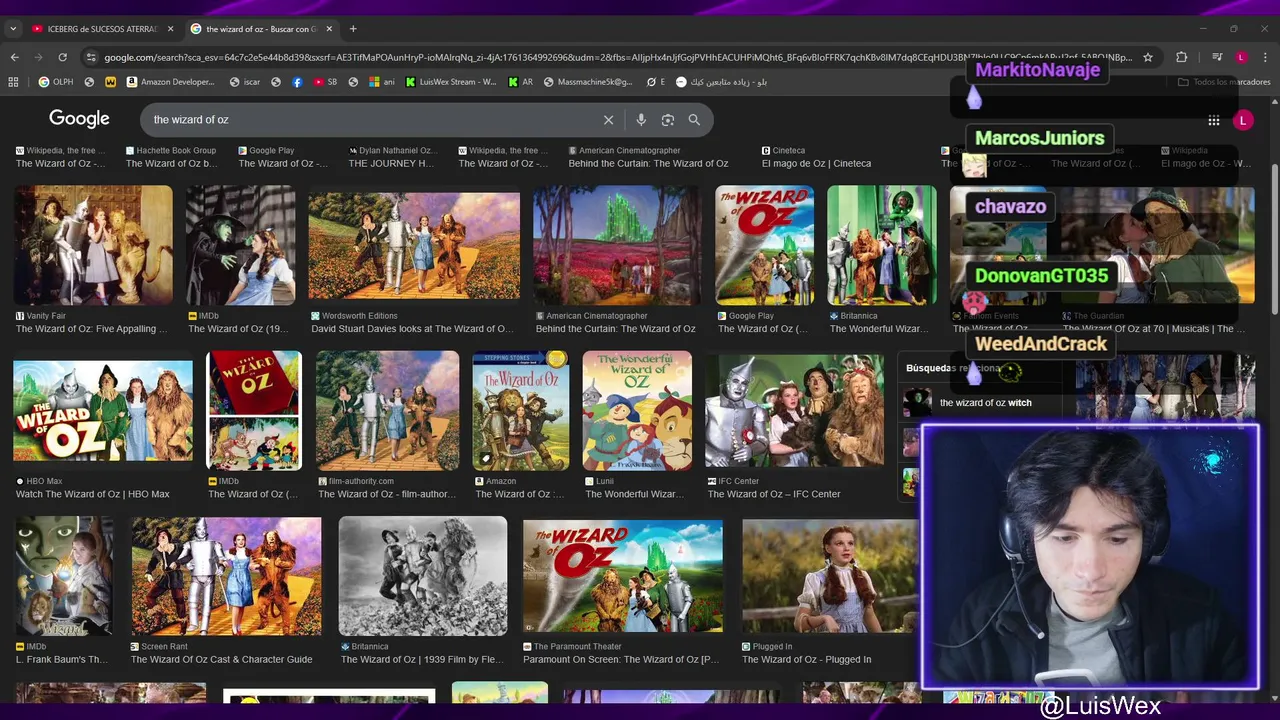This screenshot has width=1280, height=720.
Task: Open Vanity Fair Five Appalling result image
Action: coord(93,245)
